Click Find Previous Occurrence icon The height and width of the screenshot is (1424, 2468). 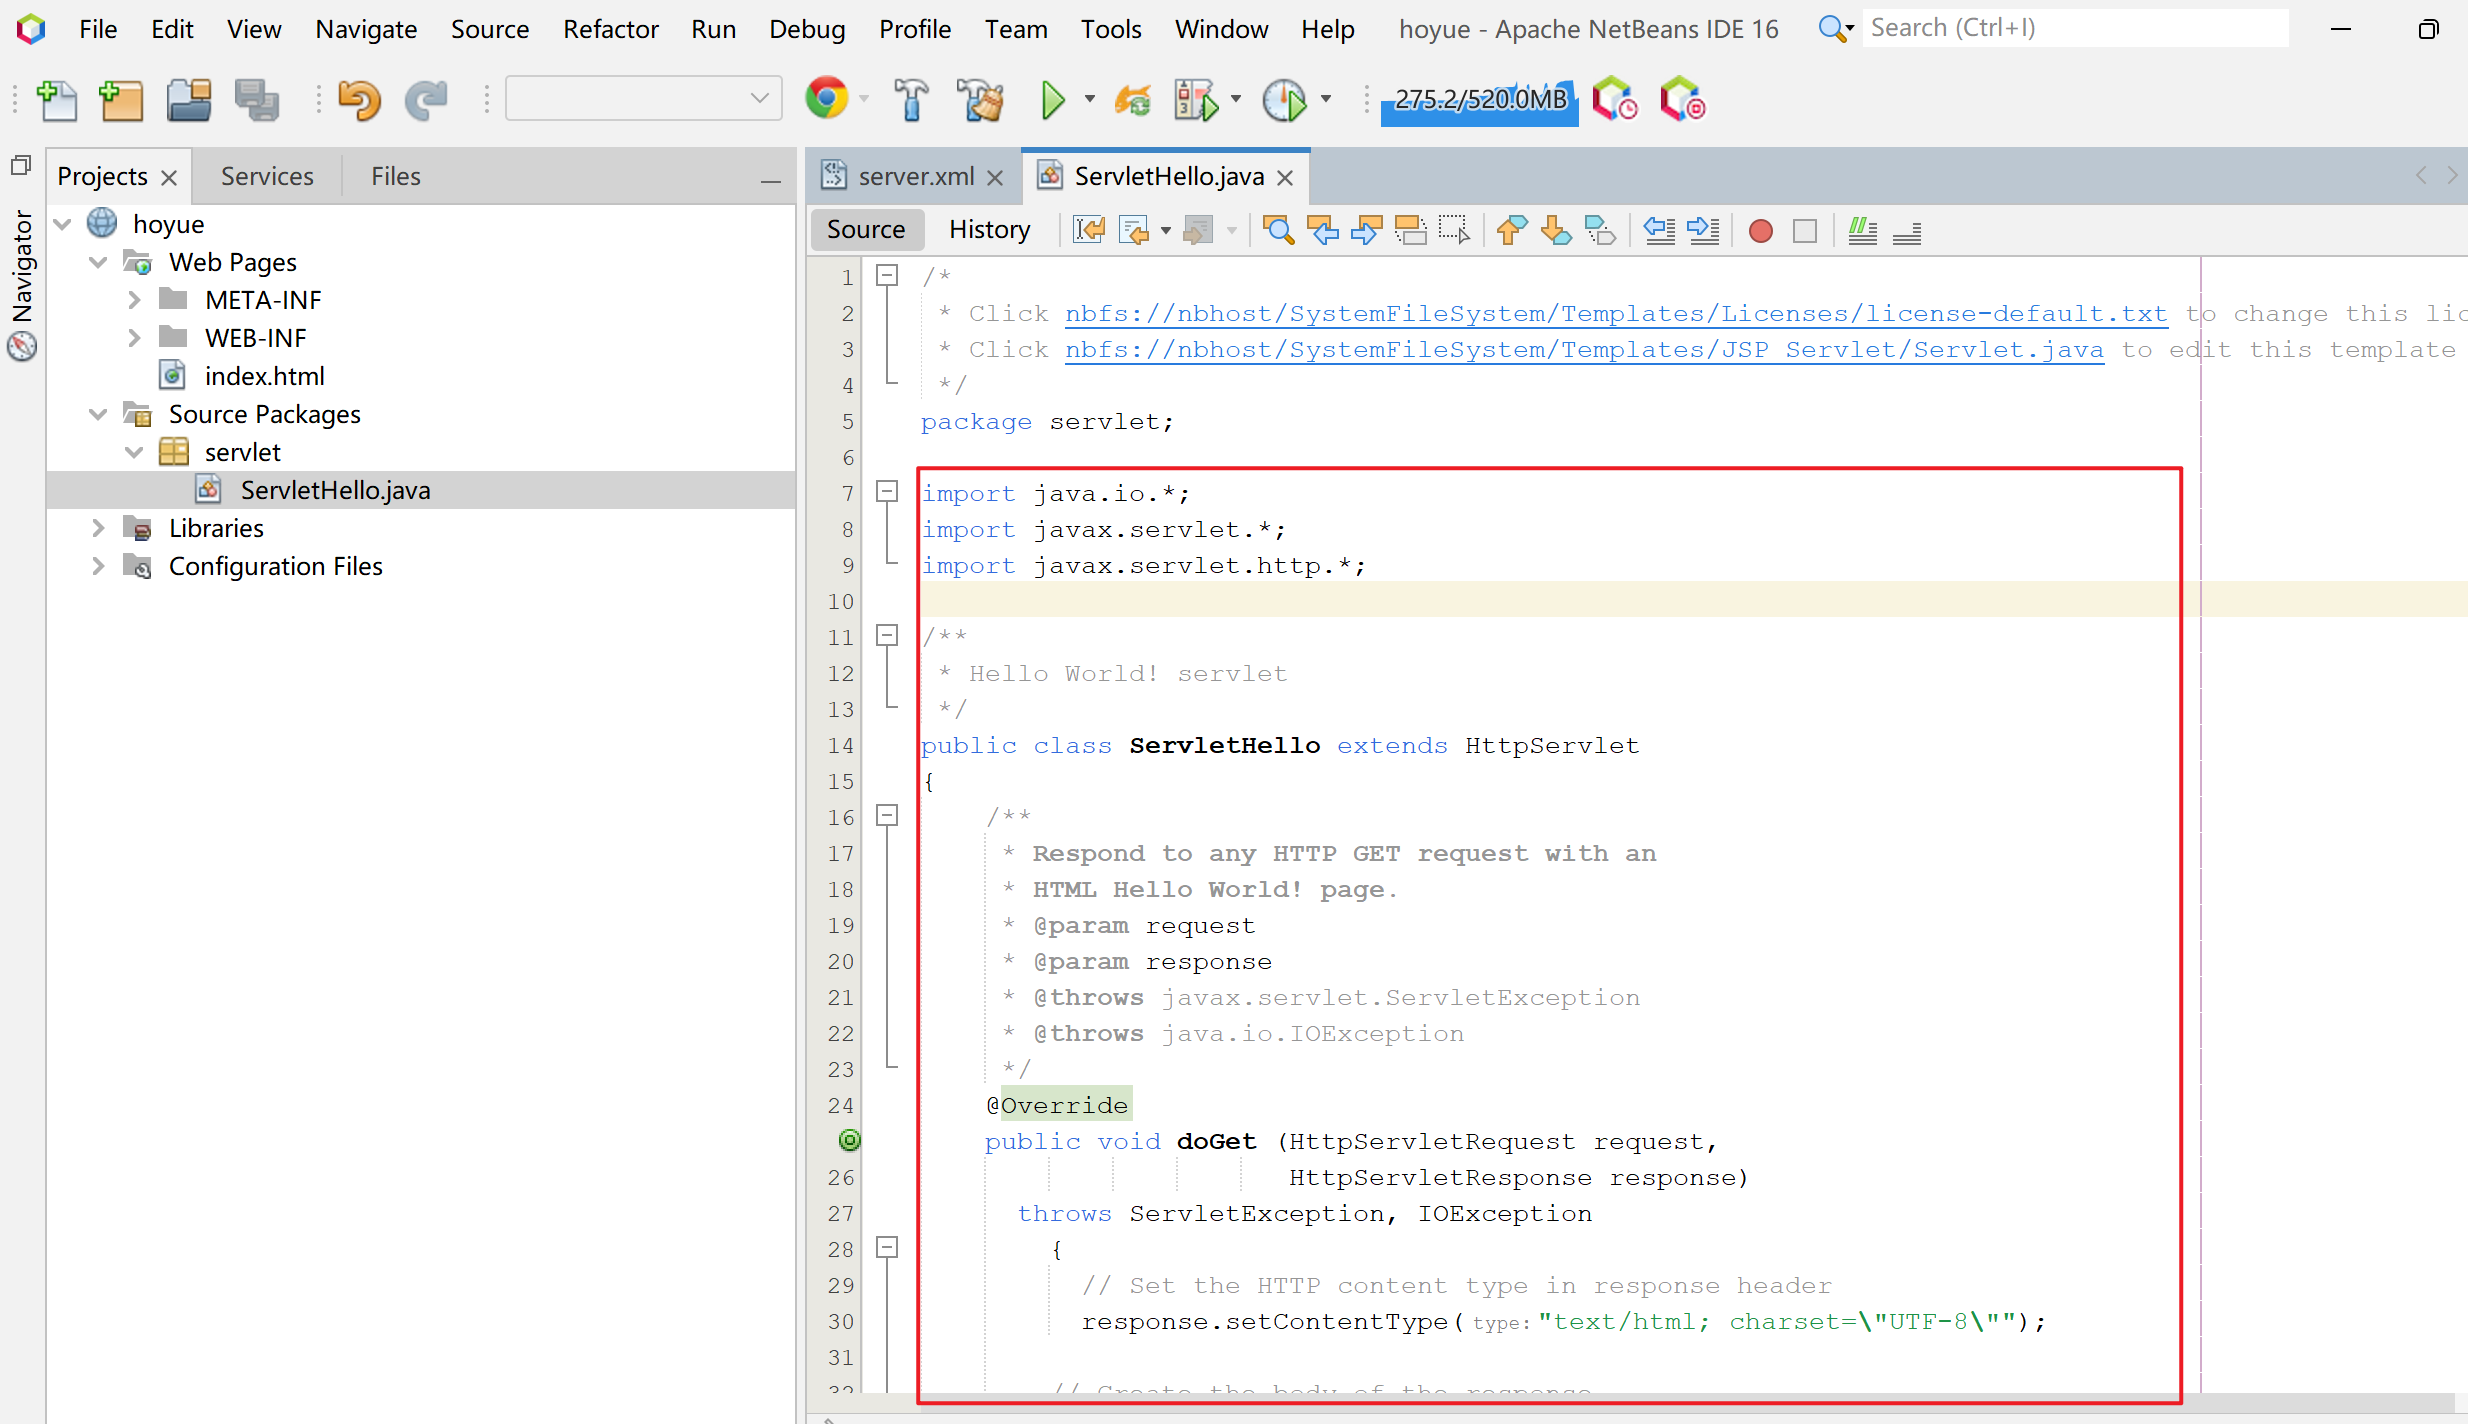1323,230
